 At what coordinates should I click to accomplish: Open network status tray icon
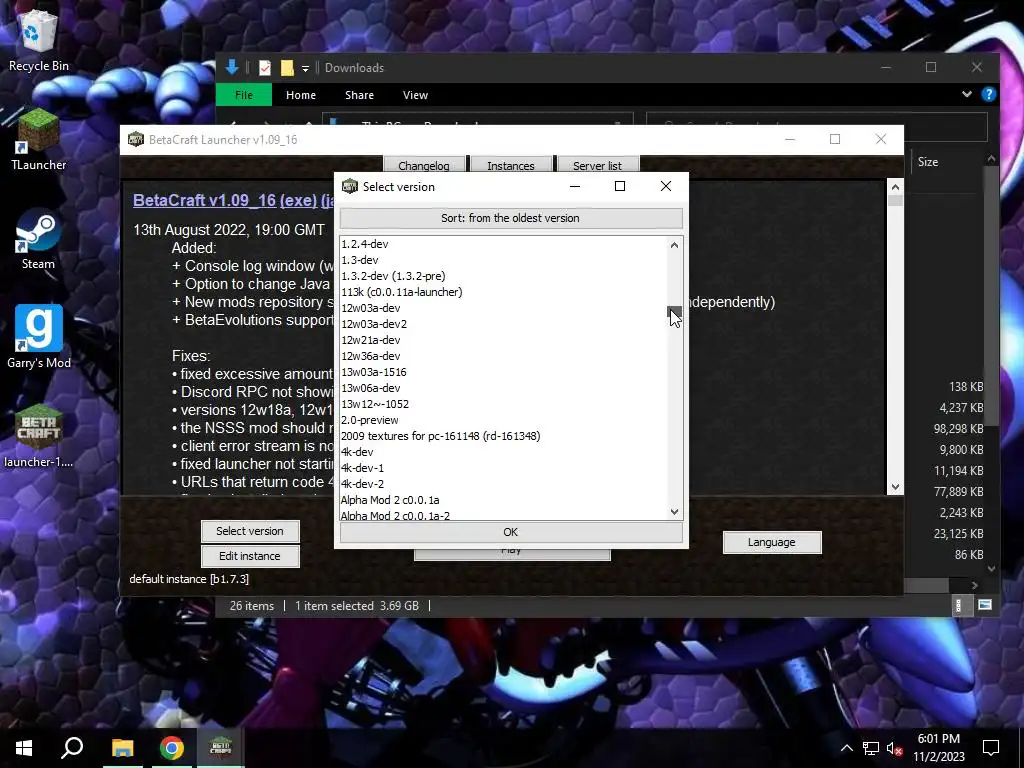pos(870,748)
